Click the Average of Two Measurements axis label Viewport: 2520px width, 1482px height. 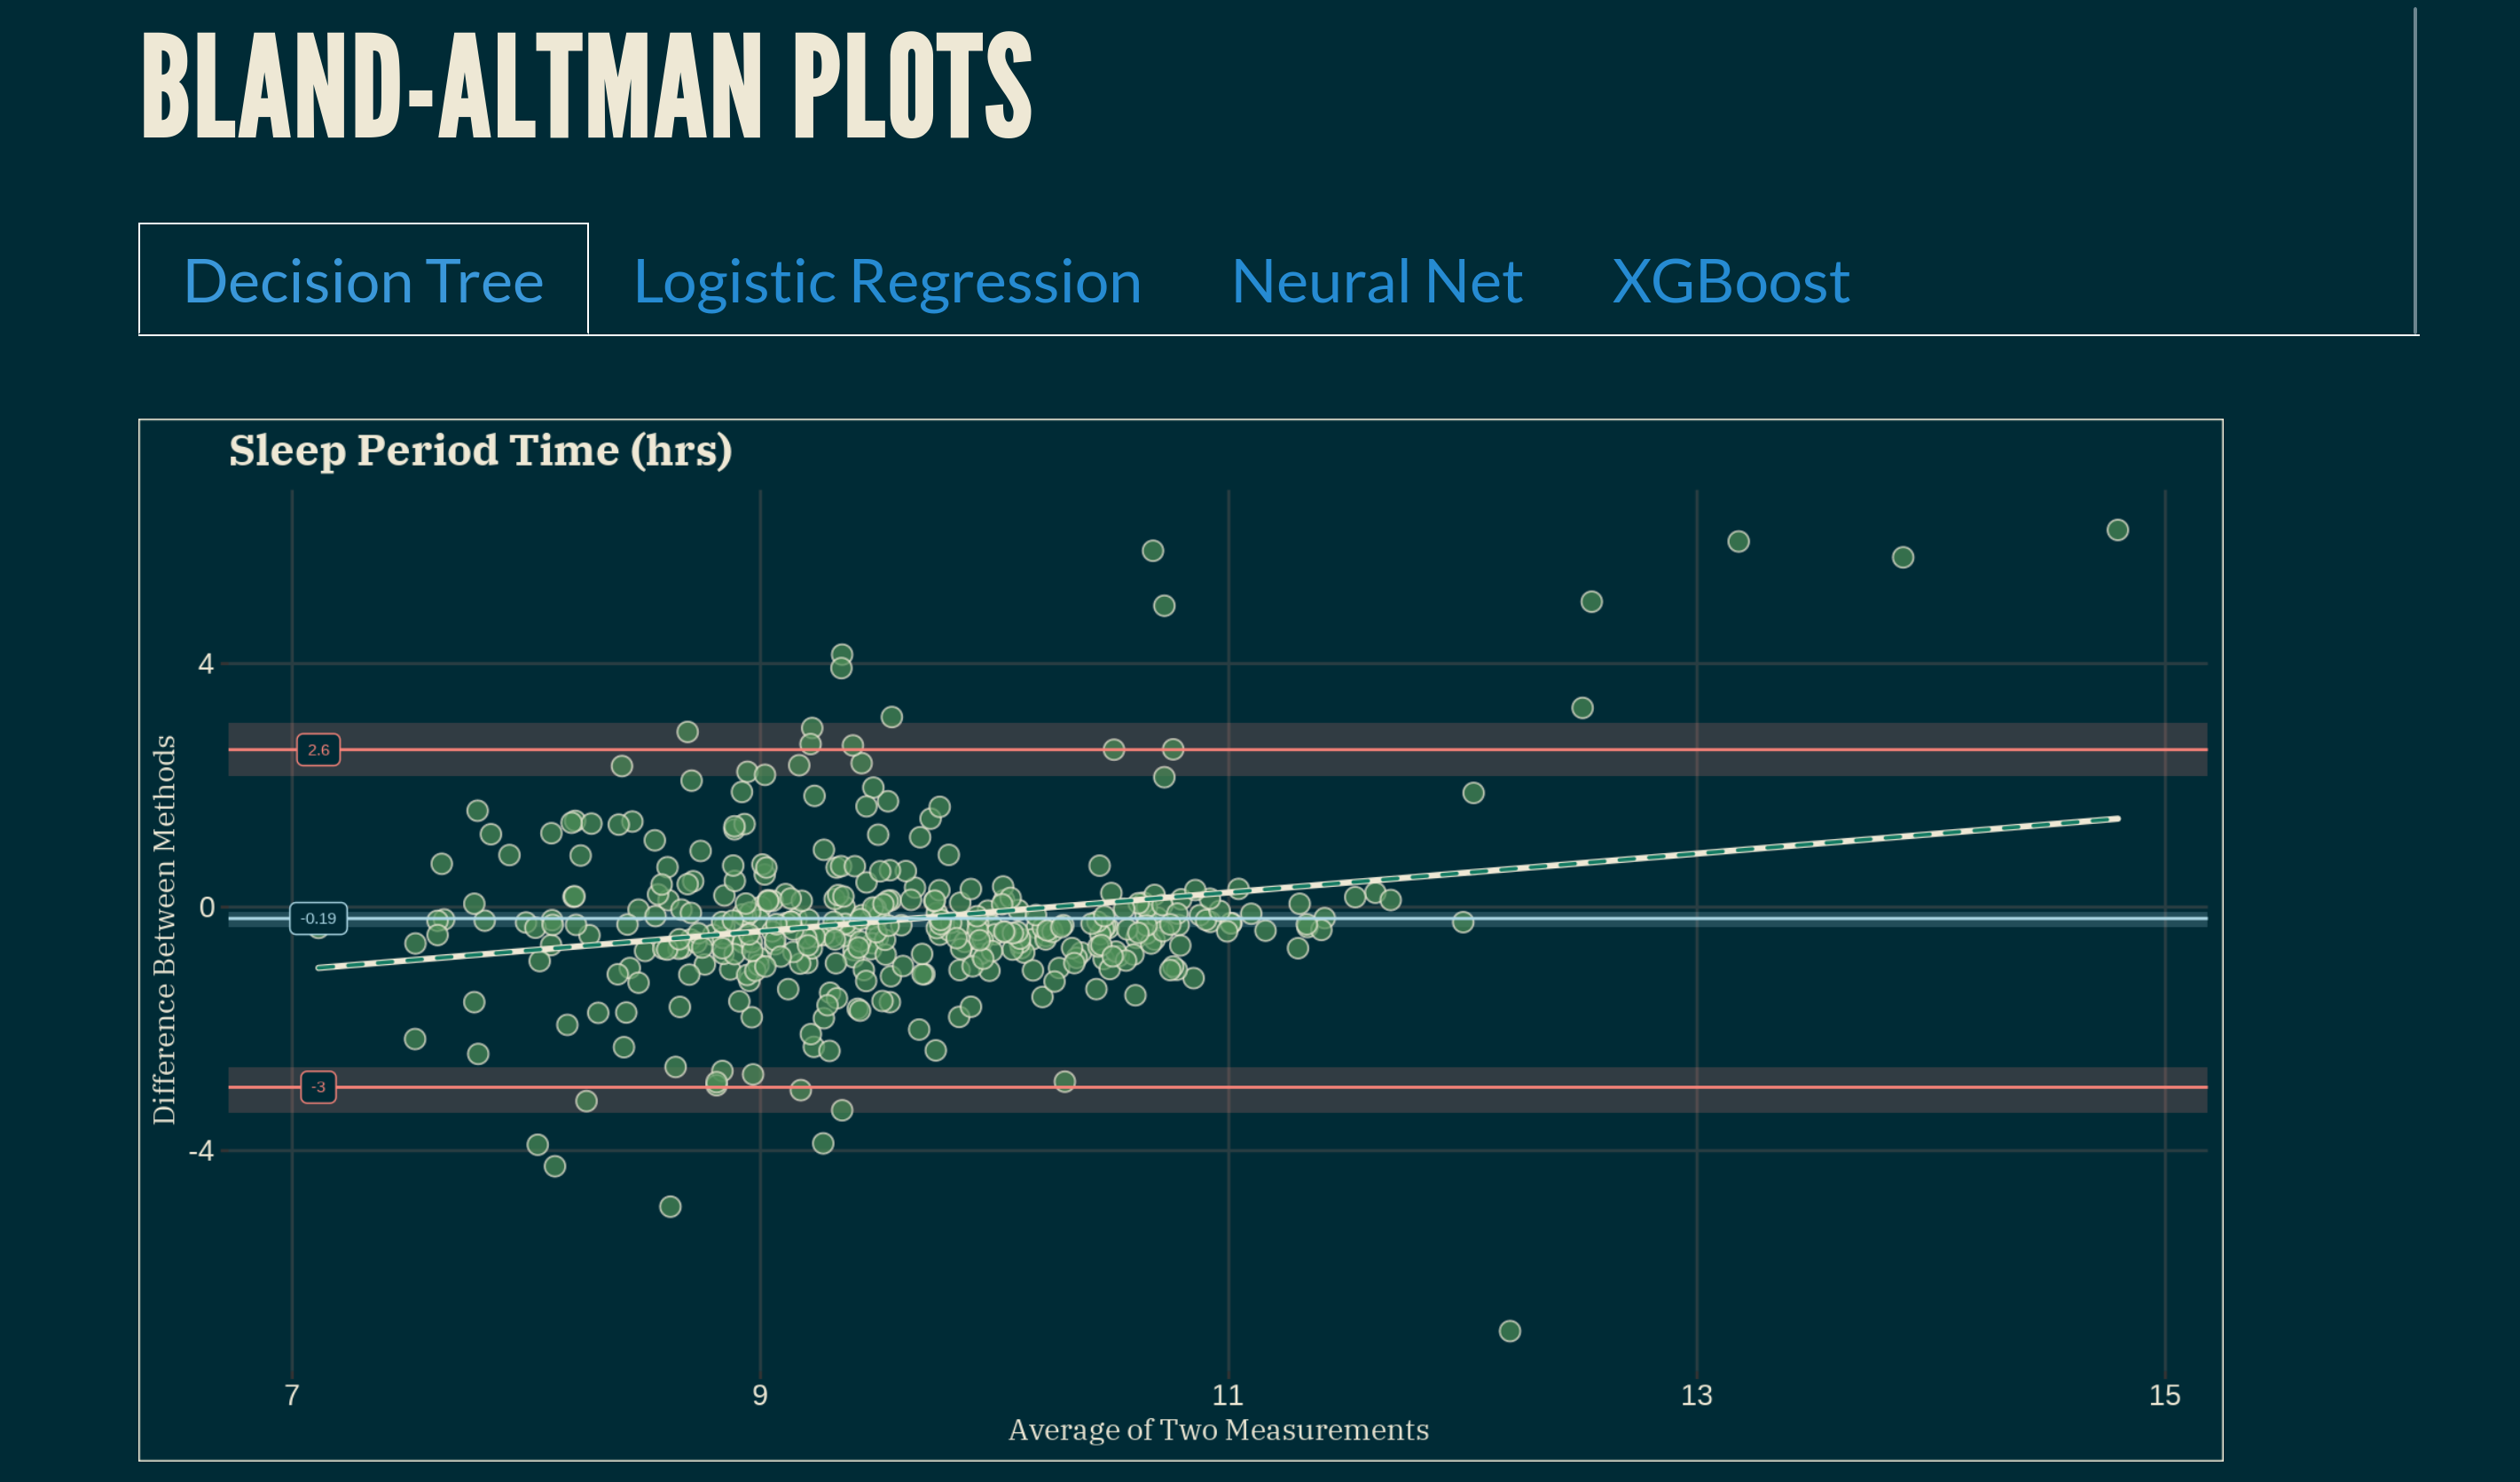coord(1218,1430)
